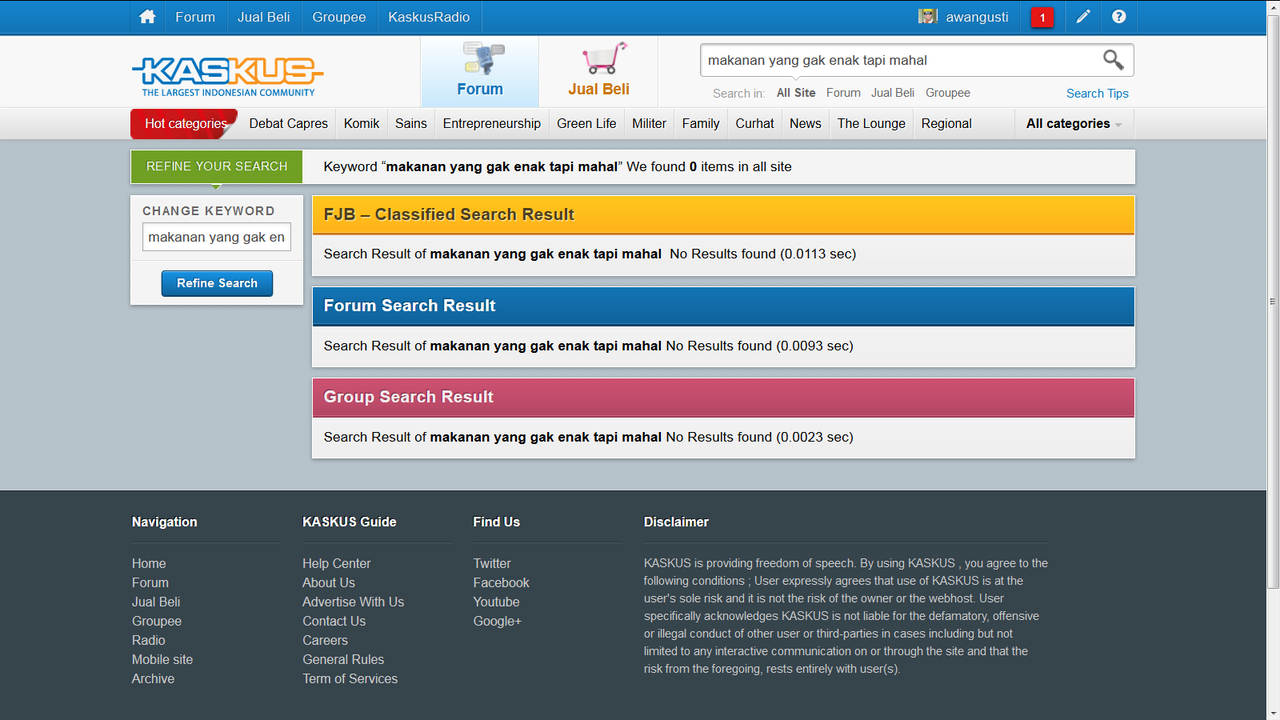Screen dimensions: 1280x720
Task: Open Jual Beli link in footer
Action: coord(156,602)
